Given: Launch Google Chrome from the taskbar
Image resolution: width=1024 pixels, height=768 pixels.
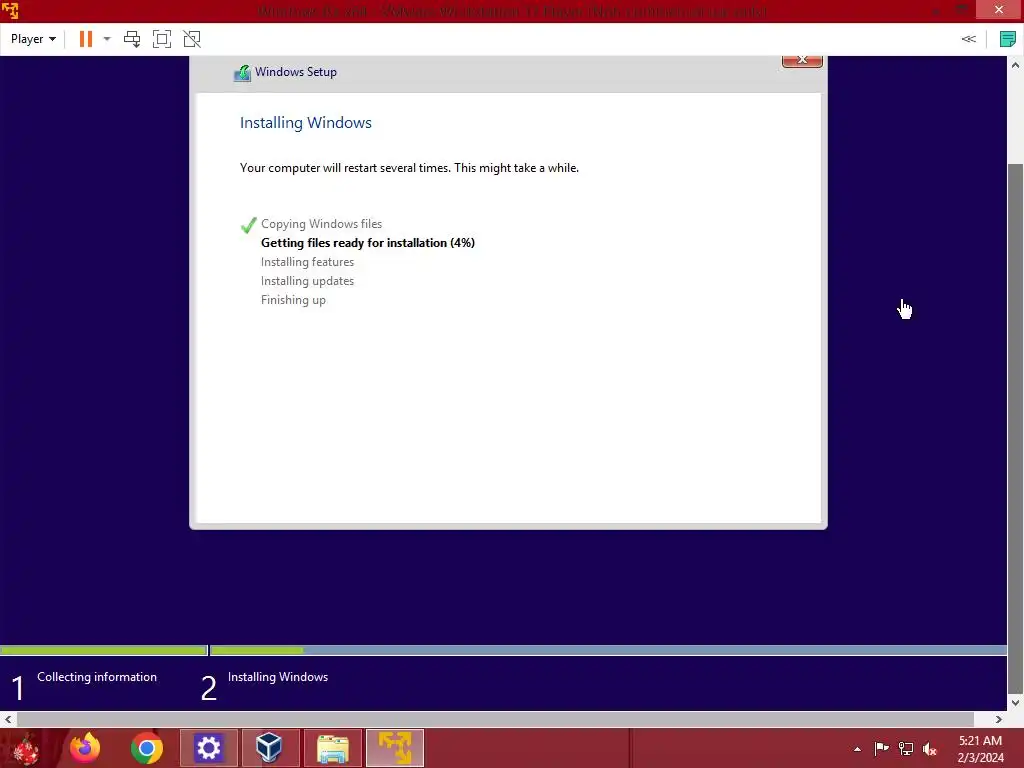Looking at the screenshot, I should tap(146, 748).
